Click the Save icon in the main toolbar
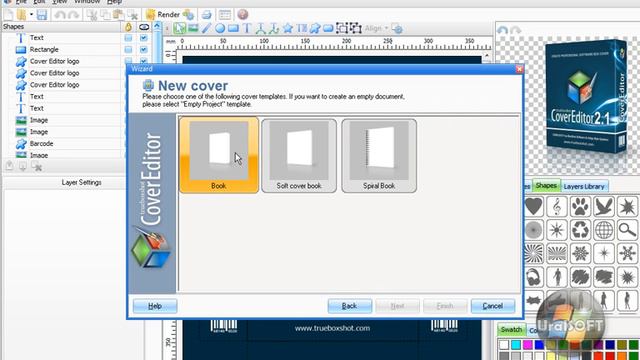This screenshot has height=360, width=640. click(x=42, y=15)
